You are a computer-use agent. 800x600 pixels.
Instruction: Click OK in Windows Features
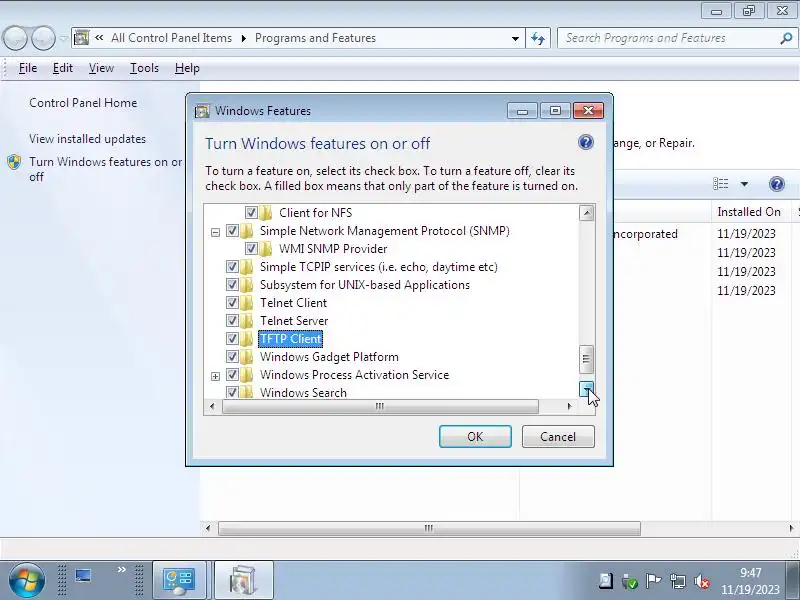click(475, 437)
